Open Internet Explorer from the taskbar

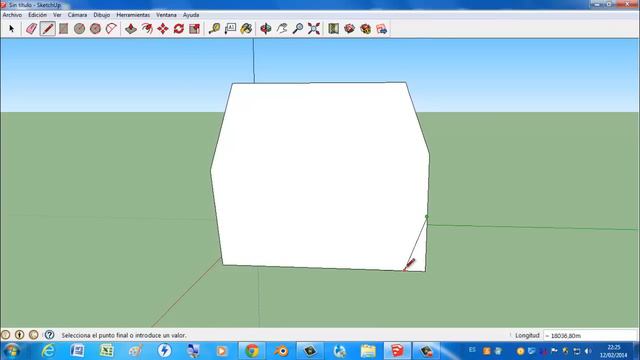48,351
